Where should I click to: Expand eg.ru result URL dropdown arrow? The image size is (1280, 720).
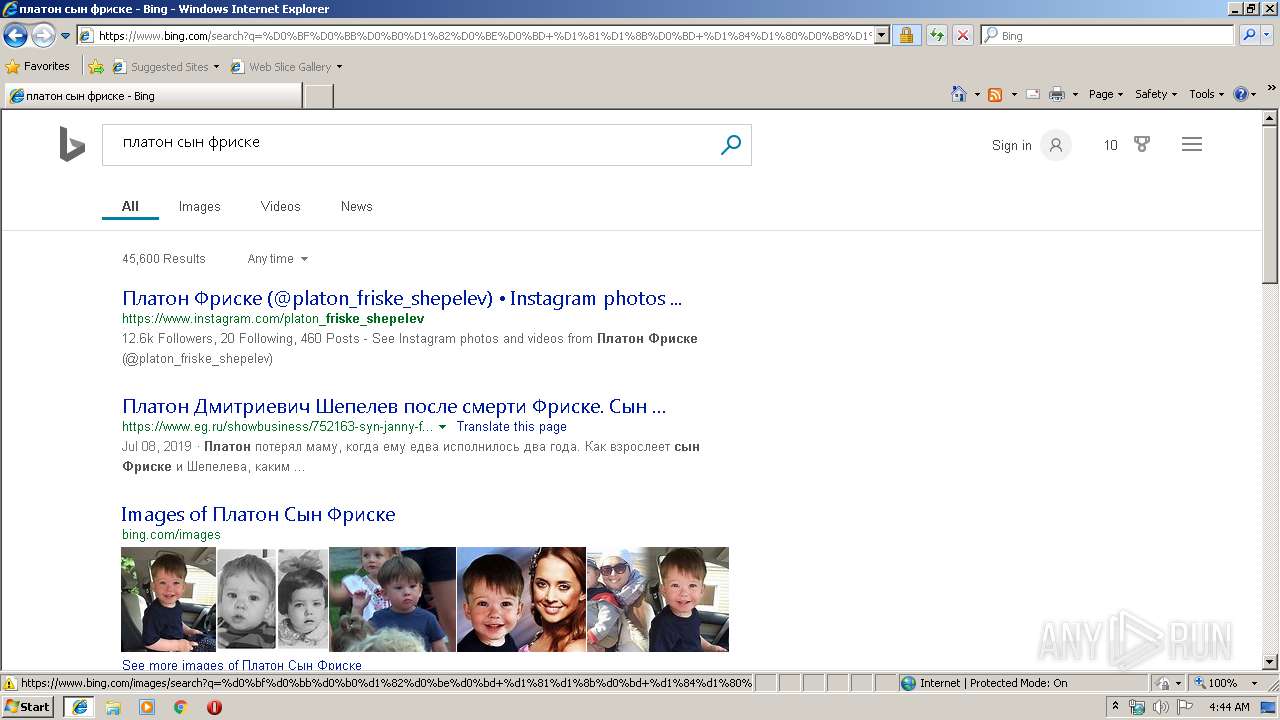point(442,427)
